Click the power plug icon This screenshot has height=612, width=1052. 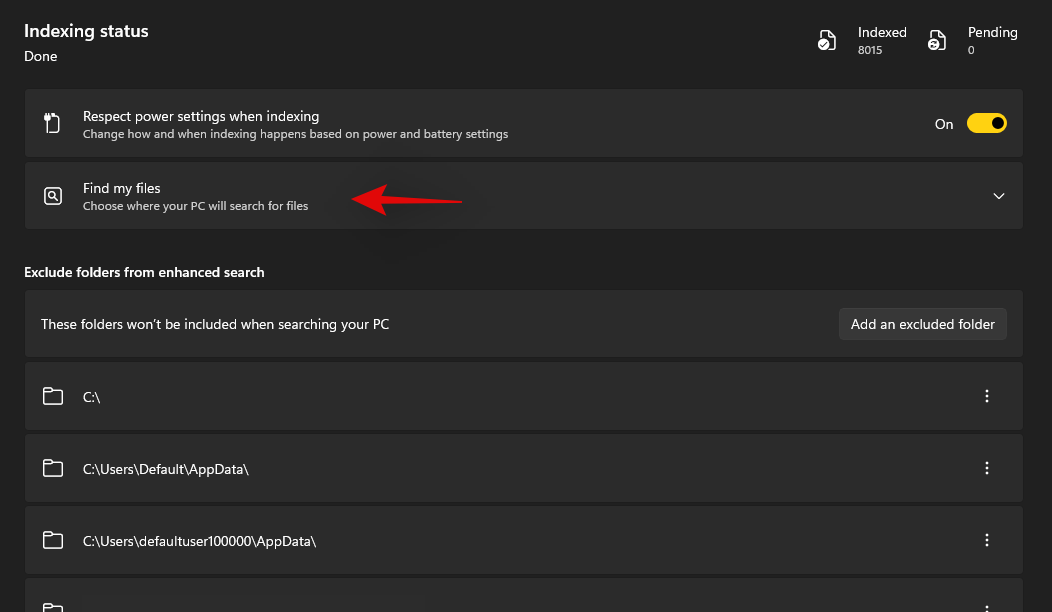coord(52,124)
